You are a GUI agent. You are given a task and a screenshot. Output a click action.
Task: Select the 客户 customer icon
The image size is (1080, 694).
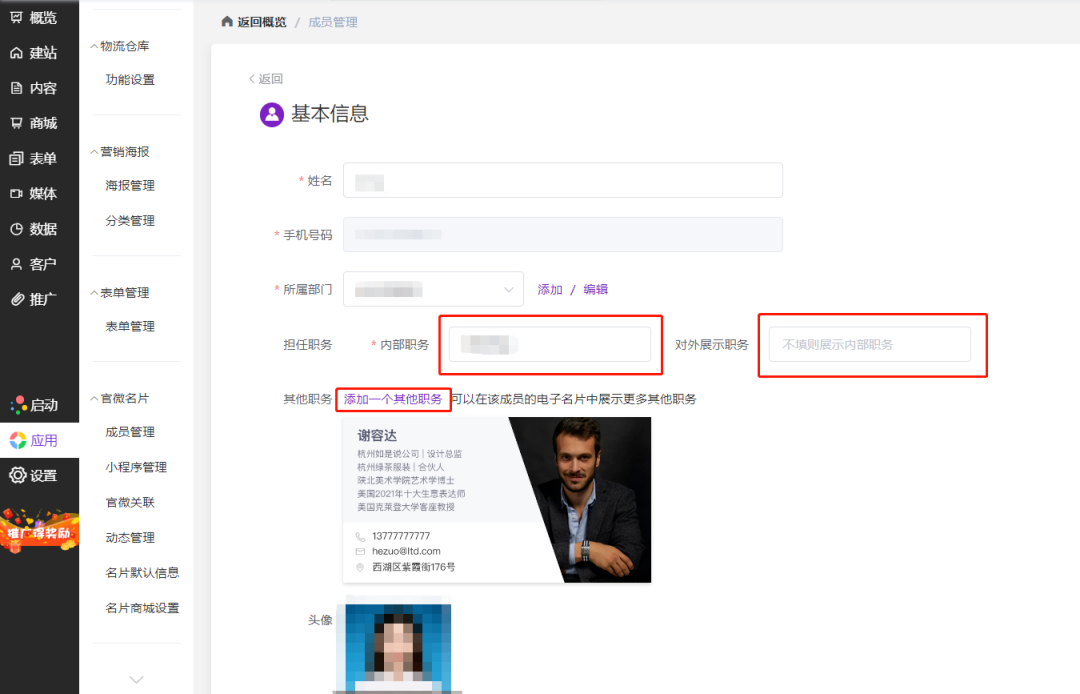pyautogui.click(x=17, y=264)
